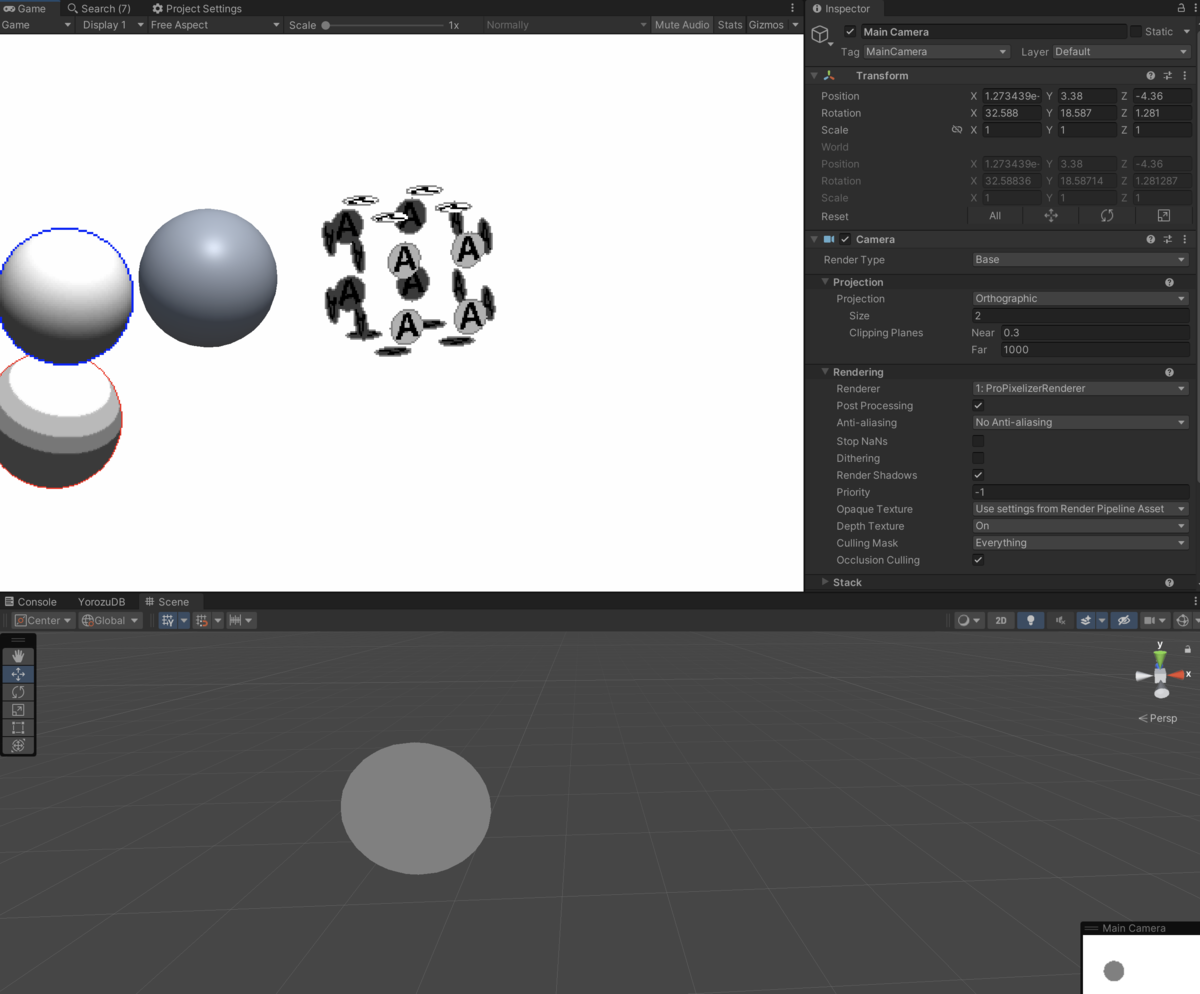Open the Anti-aliasing dropdown
The image size is (1200, 994).
point(1080,422)
